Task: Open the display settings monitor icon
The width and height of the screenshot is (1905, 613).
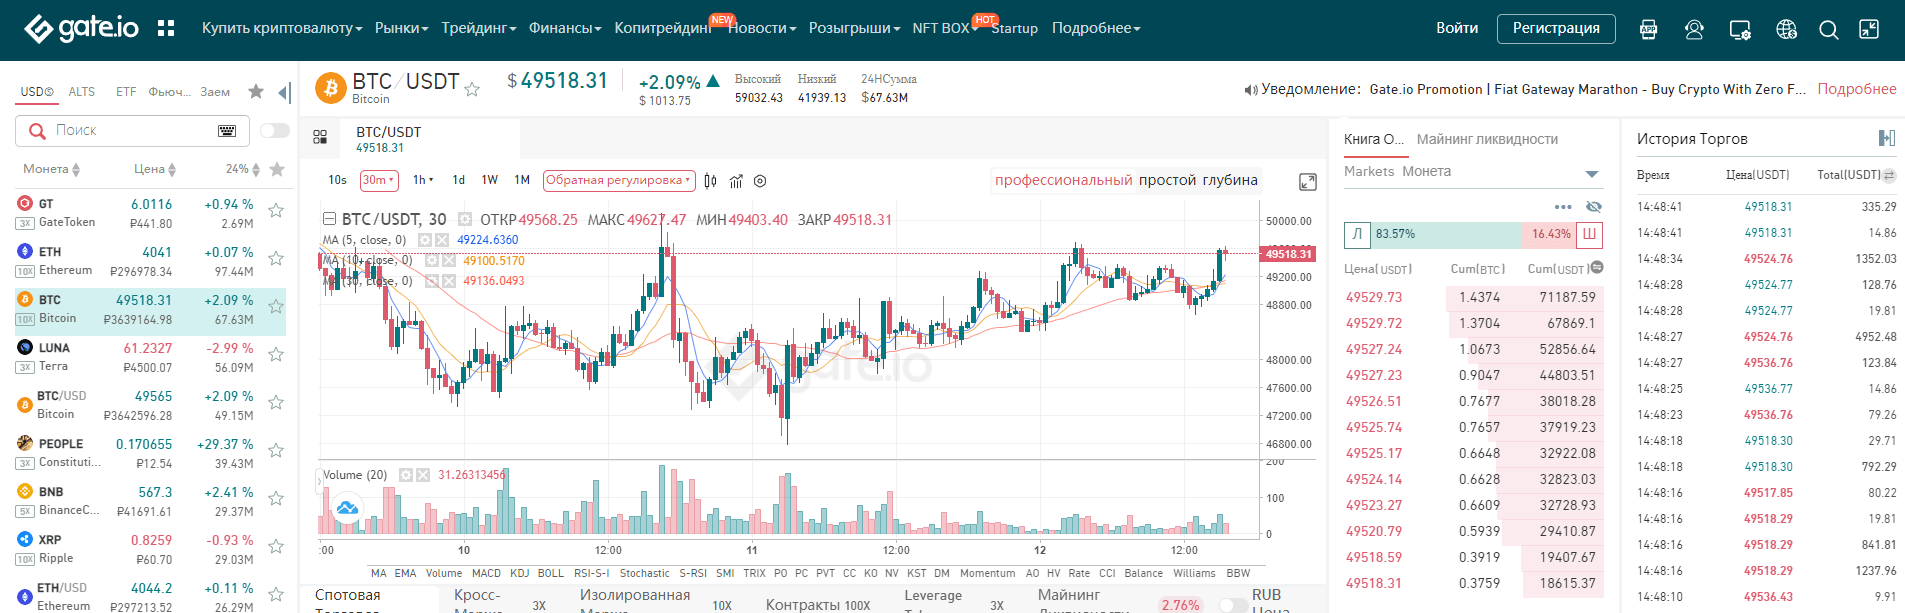Action: pos(1740,30)
